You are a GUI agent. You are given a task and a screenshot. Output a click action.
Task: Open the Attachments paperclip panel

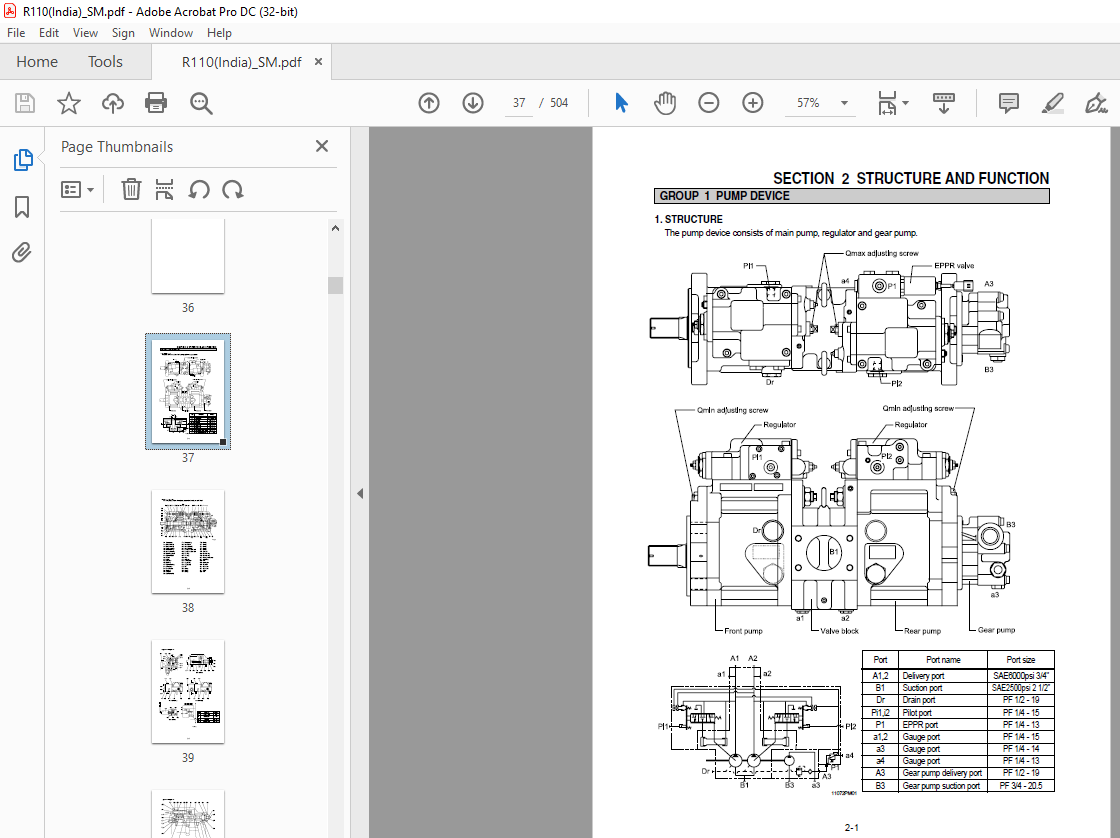[22, 252]
